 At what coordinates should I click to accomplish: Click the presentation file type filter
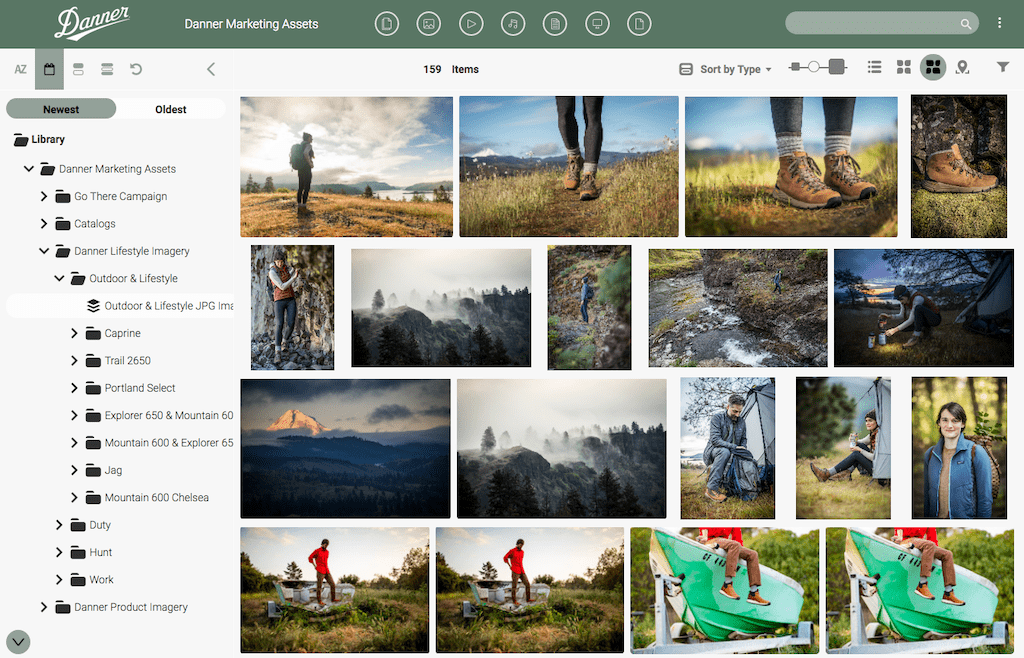point(597,23)
